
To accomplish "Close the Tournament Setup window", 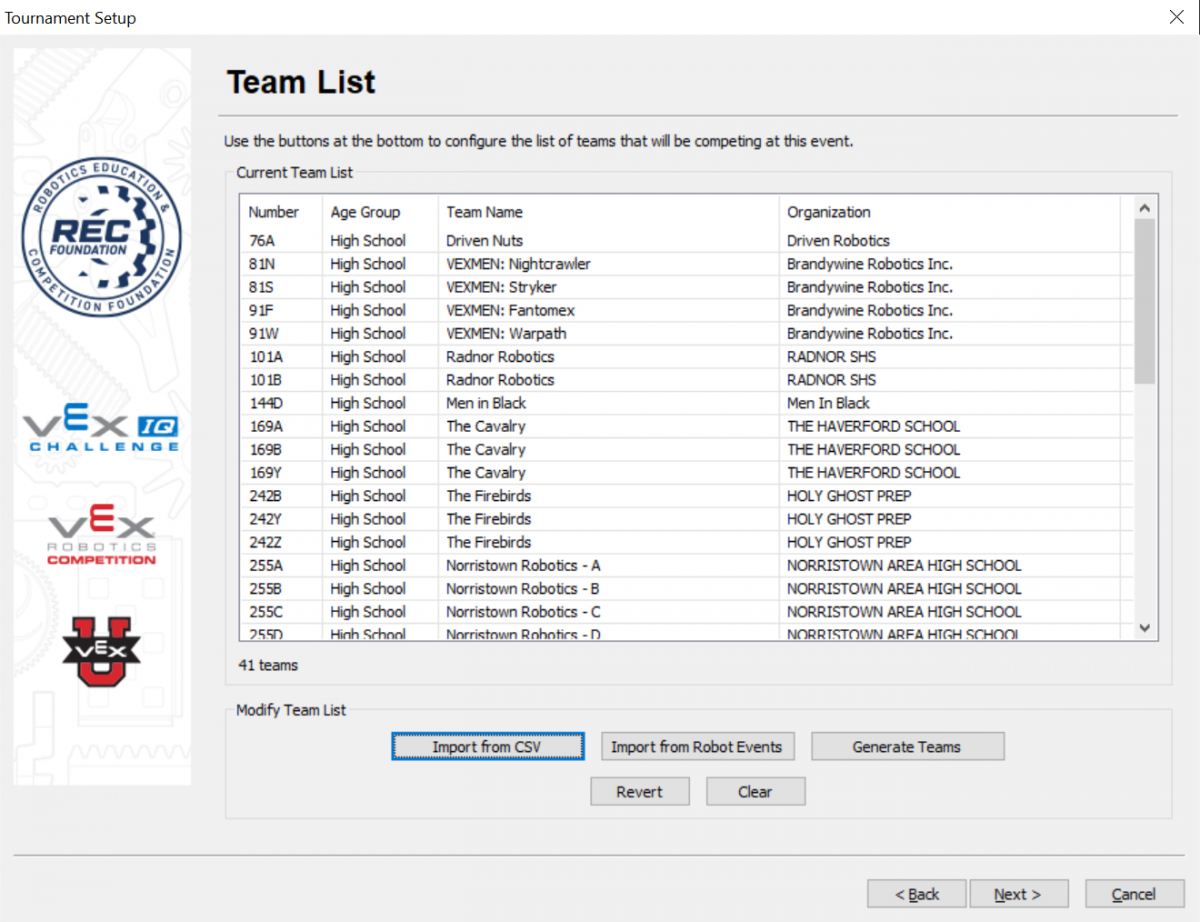I will [x=1176, y=17].
